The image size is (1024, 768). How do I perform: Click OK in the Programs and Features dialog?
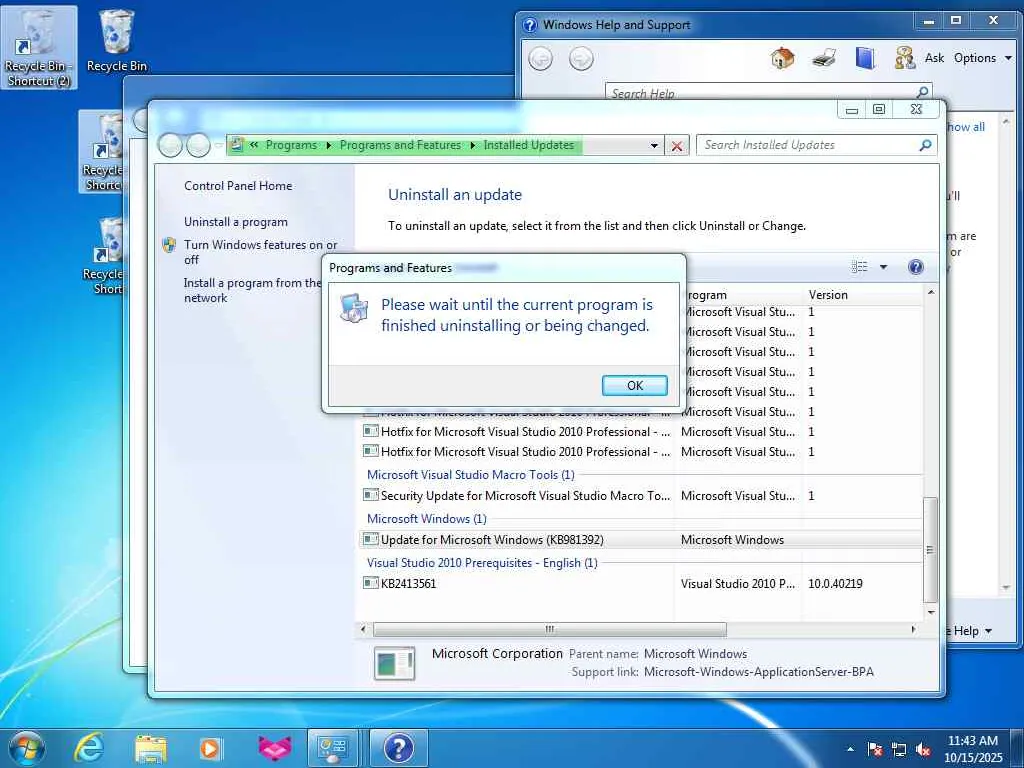pos(634,385)
